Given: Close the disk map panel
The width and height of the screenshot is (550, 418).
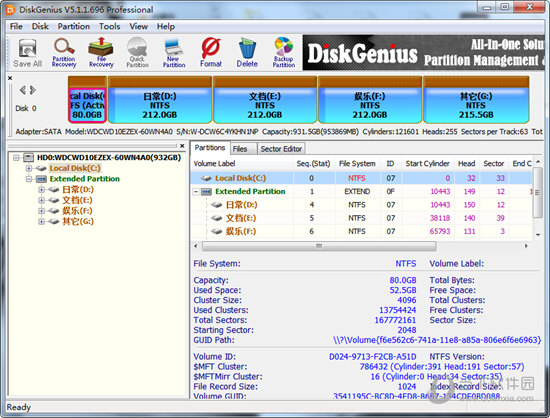Looking at the screenshot, I should pyautogui.click(x=10, y=78).
